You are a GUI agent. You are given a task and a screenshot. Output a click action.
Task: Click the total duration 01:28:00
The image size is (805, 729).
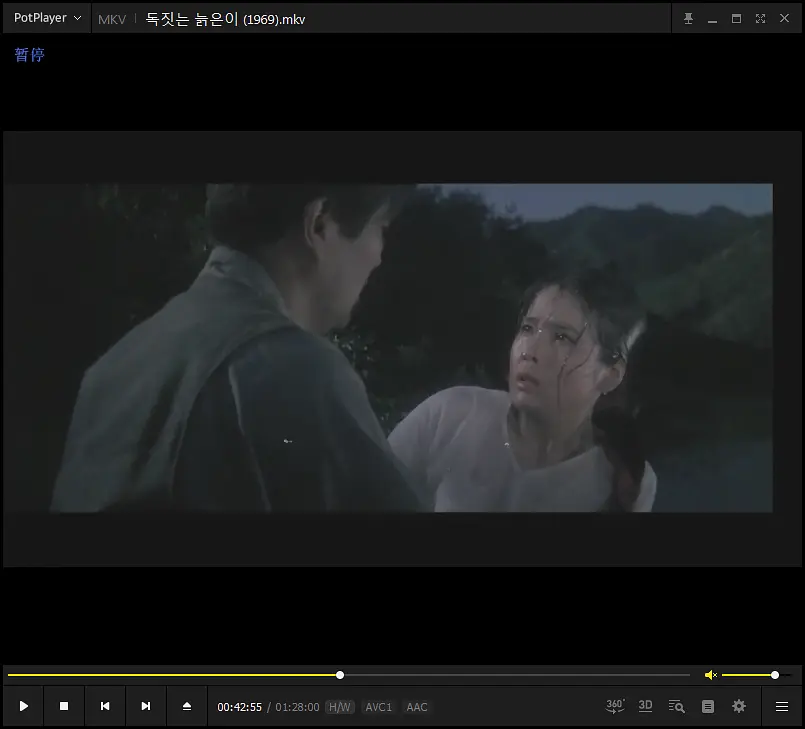point(297,707)
